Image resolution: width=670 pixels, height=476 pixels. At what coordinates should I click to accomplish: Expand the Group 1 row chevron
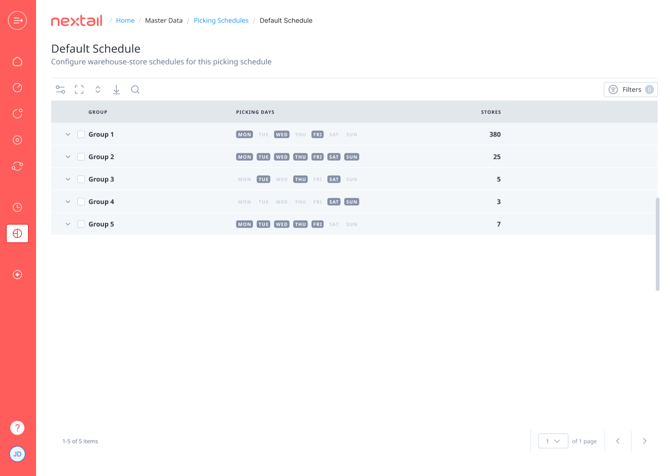coord(68,134)
